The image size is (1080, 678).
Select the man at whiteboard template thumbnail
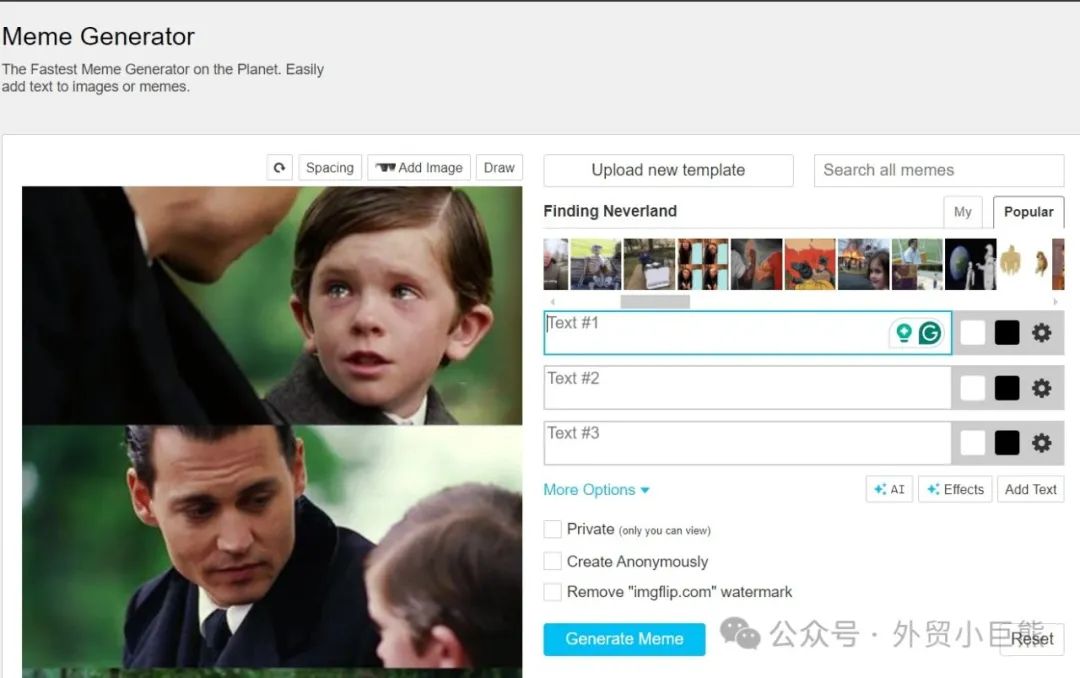tap(917, 264)
